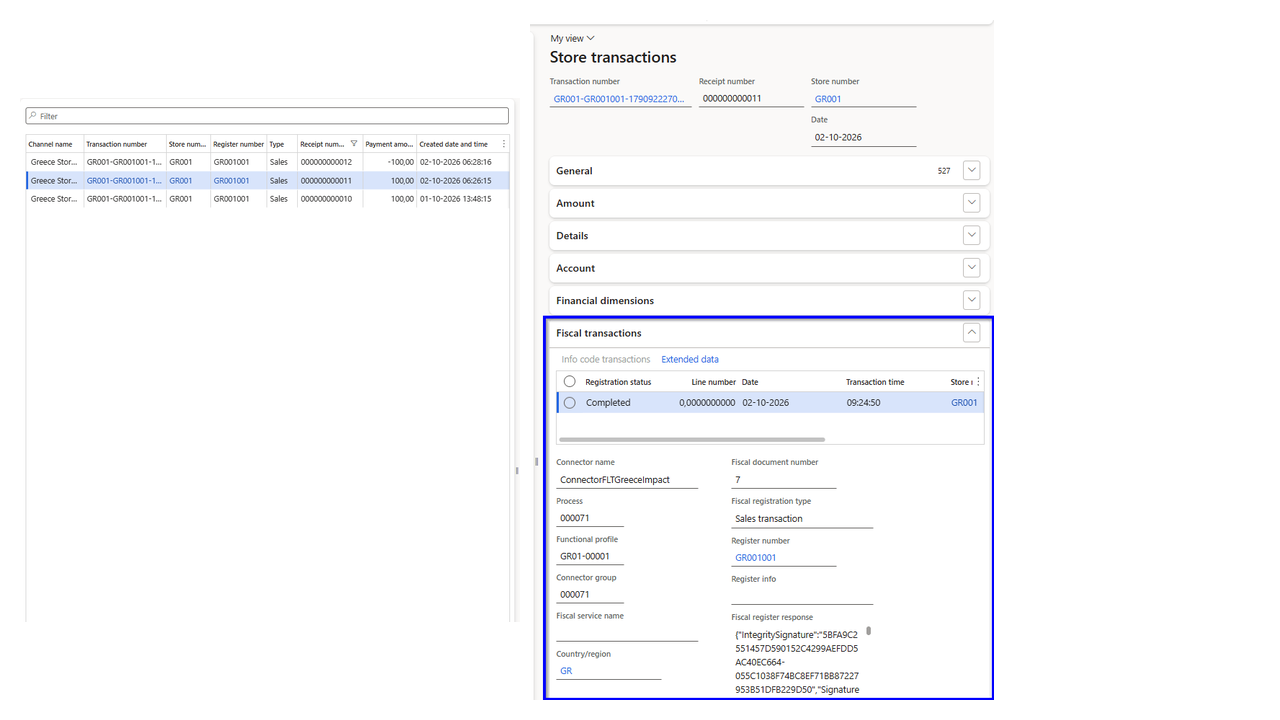Click the 09:24:50 transaction time cell

(863, 403)
